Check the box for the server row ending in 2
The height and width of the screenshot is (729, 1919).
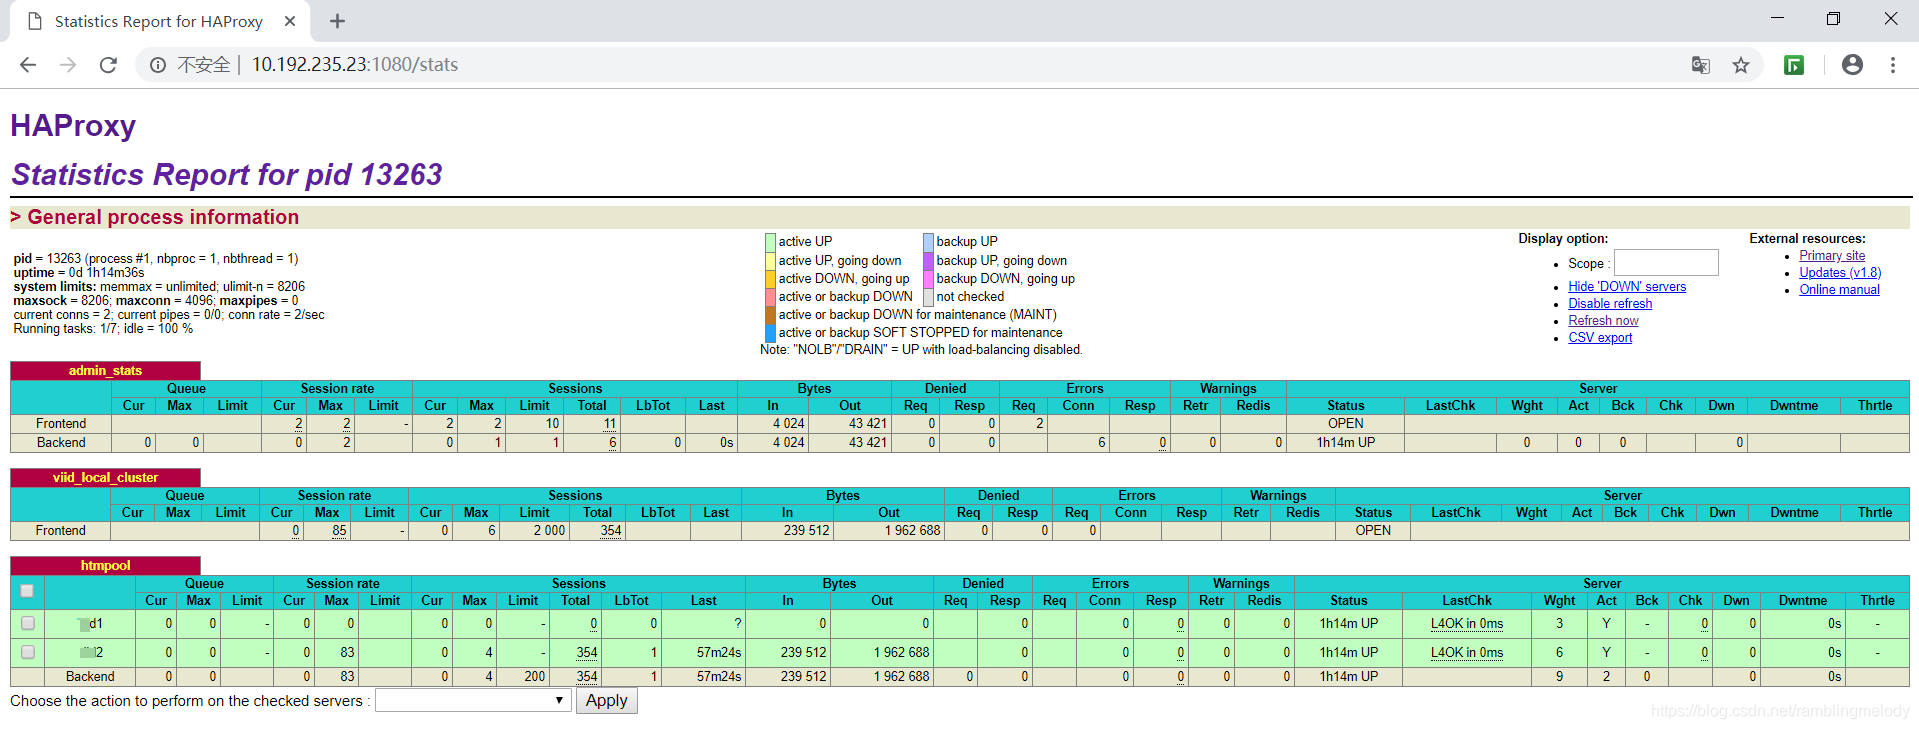click(28, 652)
